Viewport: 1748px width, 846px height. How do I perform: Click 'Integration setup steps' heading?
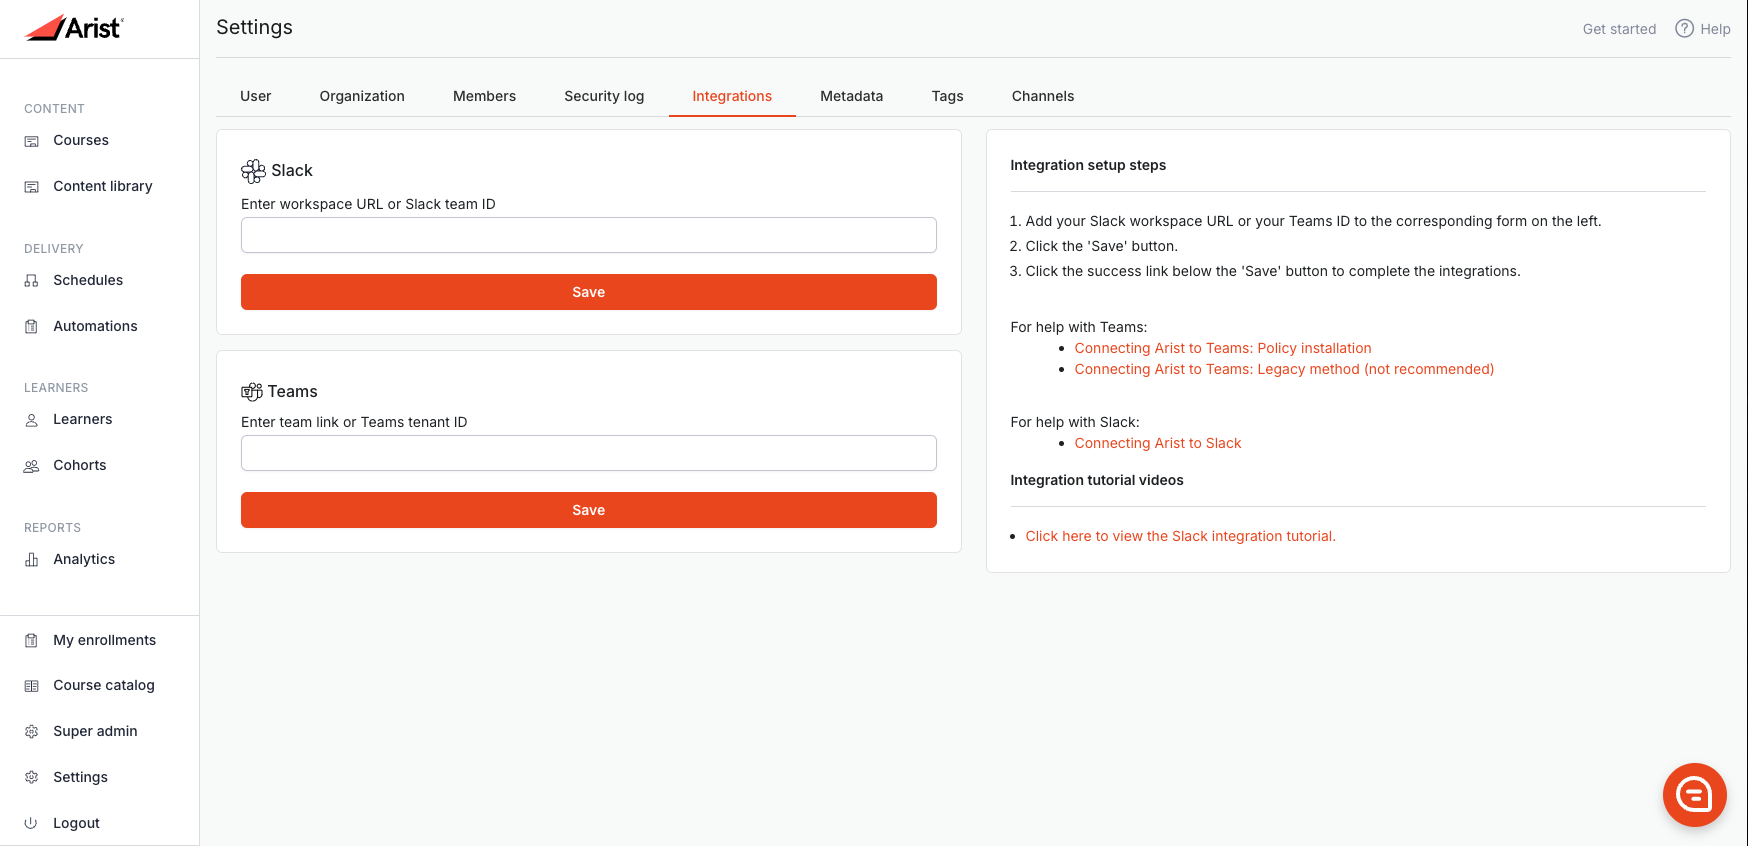1088,165
